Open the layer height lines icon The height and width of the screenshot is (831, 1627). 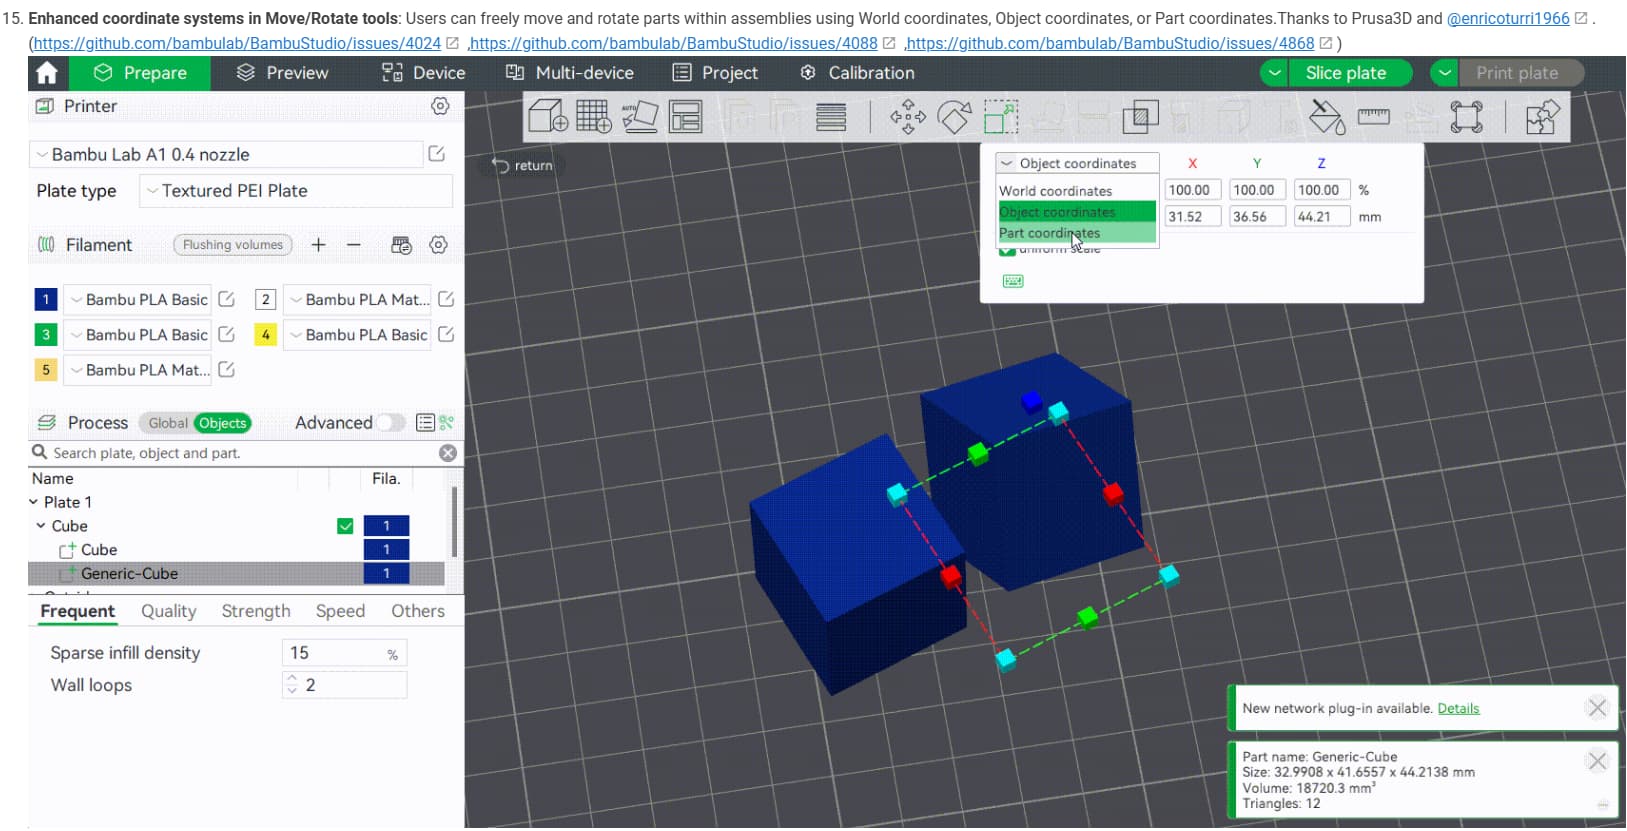[831, 117]
